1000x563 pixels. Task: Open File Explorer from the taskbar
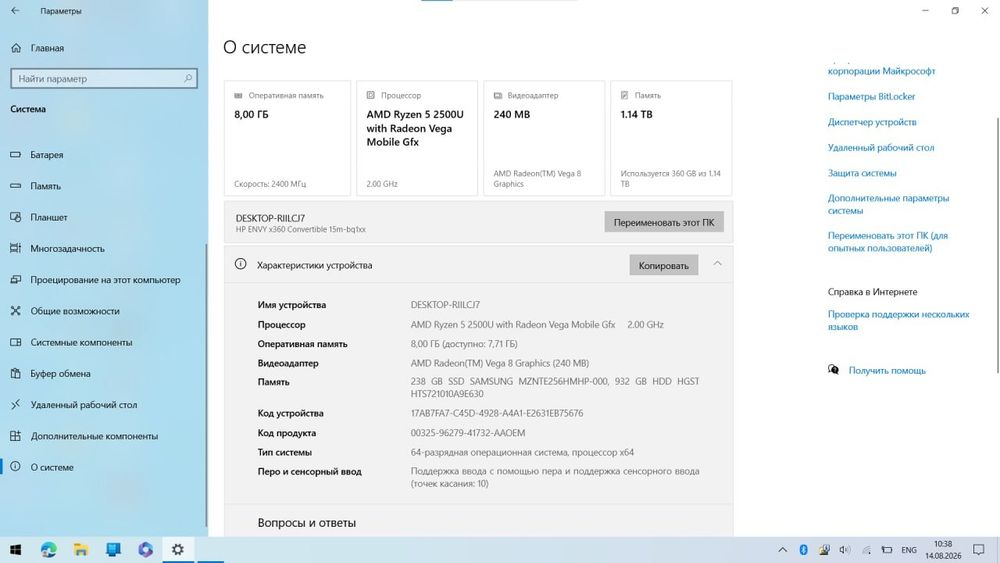(x=81, y=550)
